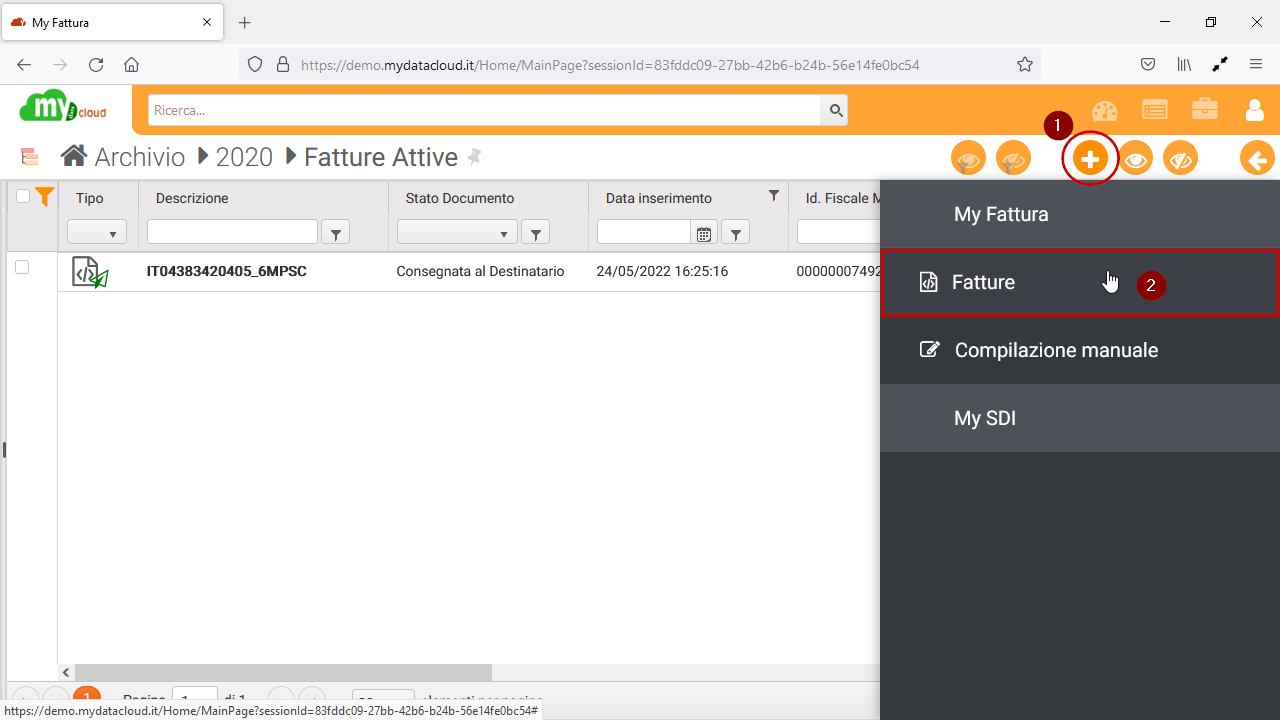
Task: Open the IT04383420405_6MPSC document
Action: click(x=226, y=271)
